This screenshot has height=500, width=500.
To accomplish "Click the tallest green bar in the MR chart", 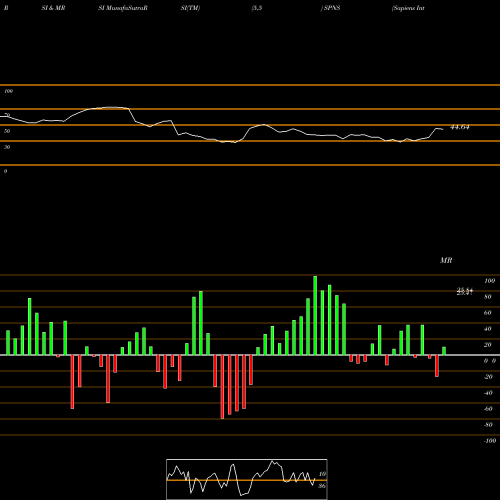I will [315, 315].
